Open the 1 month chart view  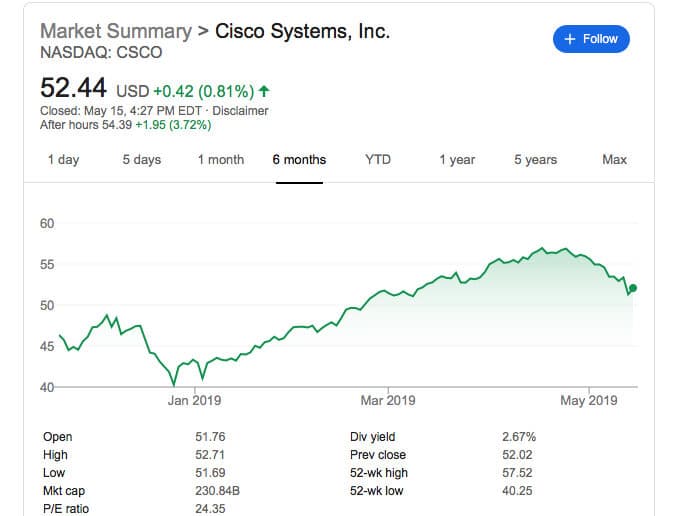(x=221, y=160)
